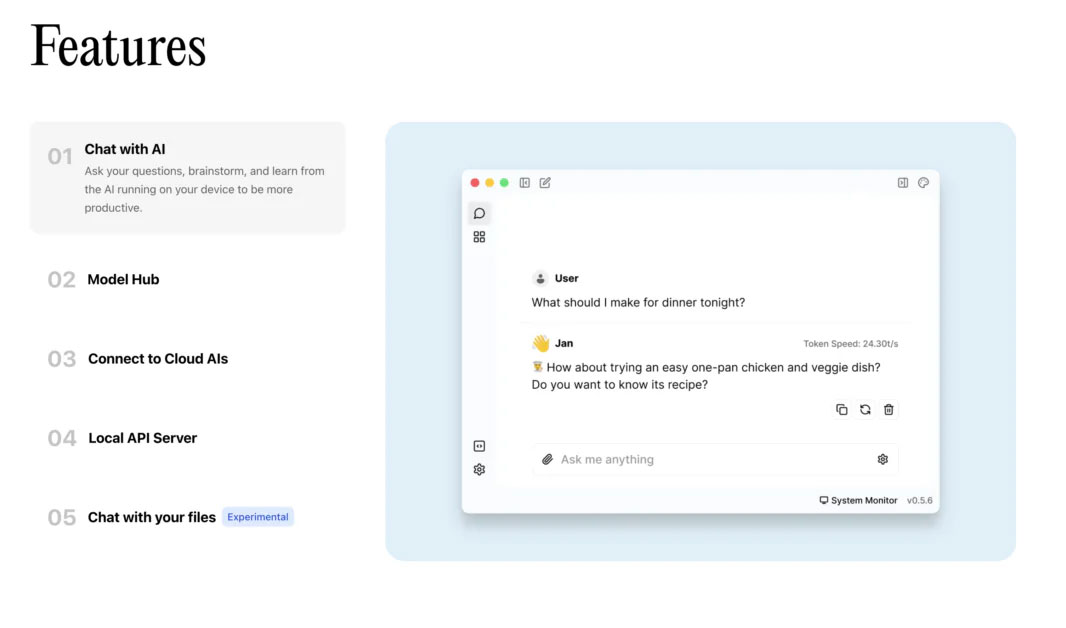
Task: Expand the Connect to Cloud AIs feature
Action: [157, 359]
